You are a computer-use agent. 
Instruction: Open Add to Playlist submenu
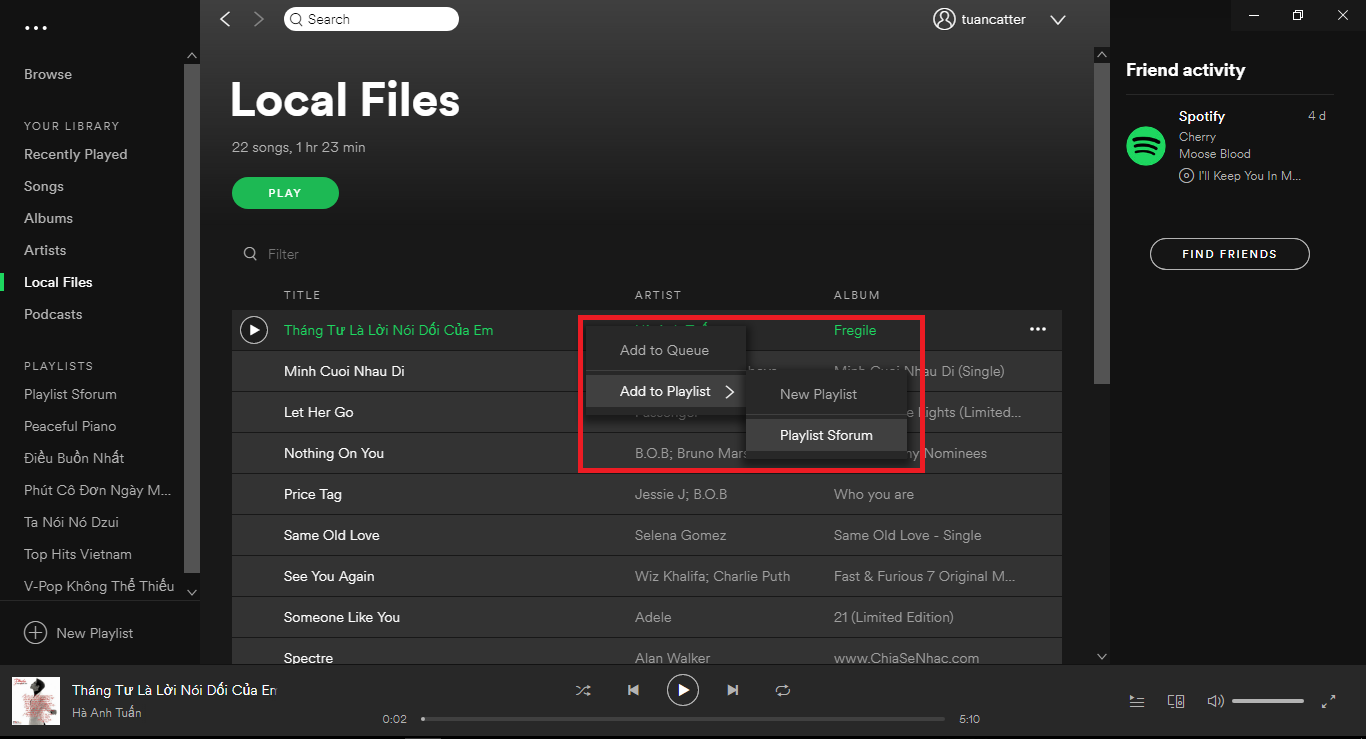(666, 391)
